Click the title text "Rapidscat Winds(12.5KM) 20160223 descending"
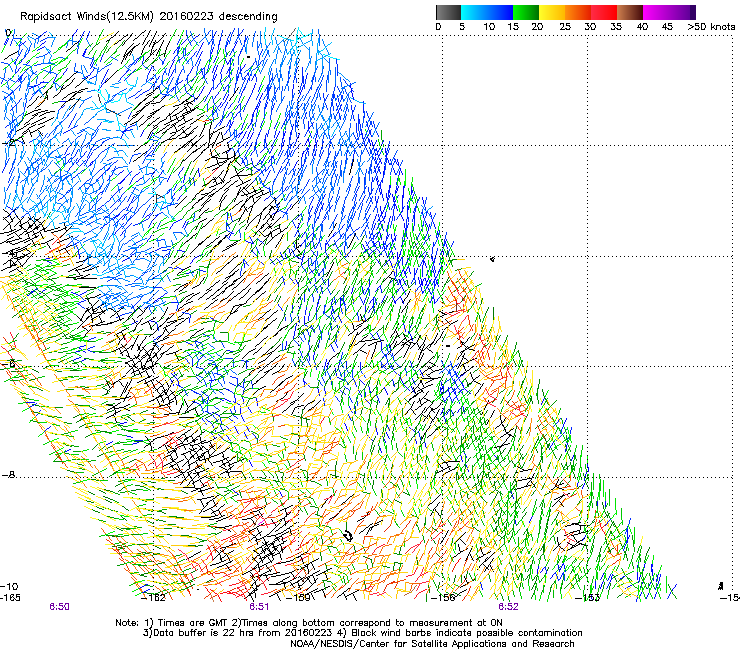The image size is (740, 650). pos(149,17)
